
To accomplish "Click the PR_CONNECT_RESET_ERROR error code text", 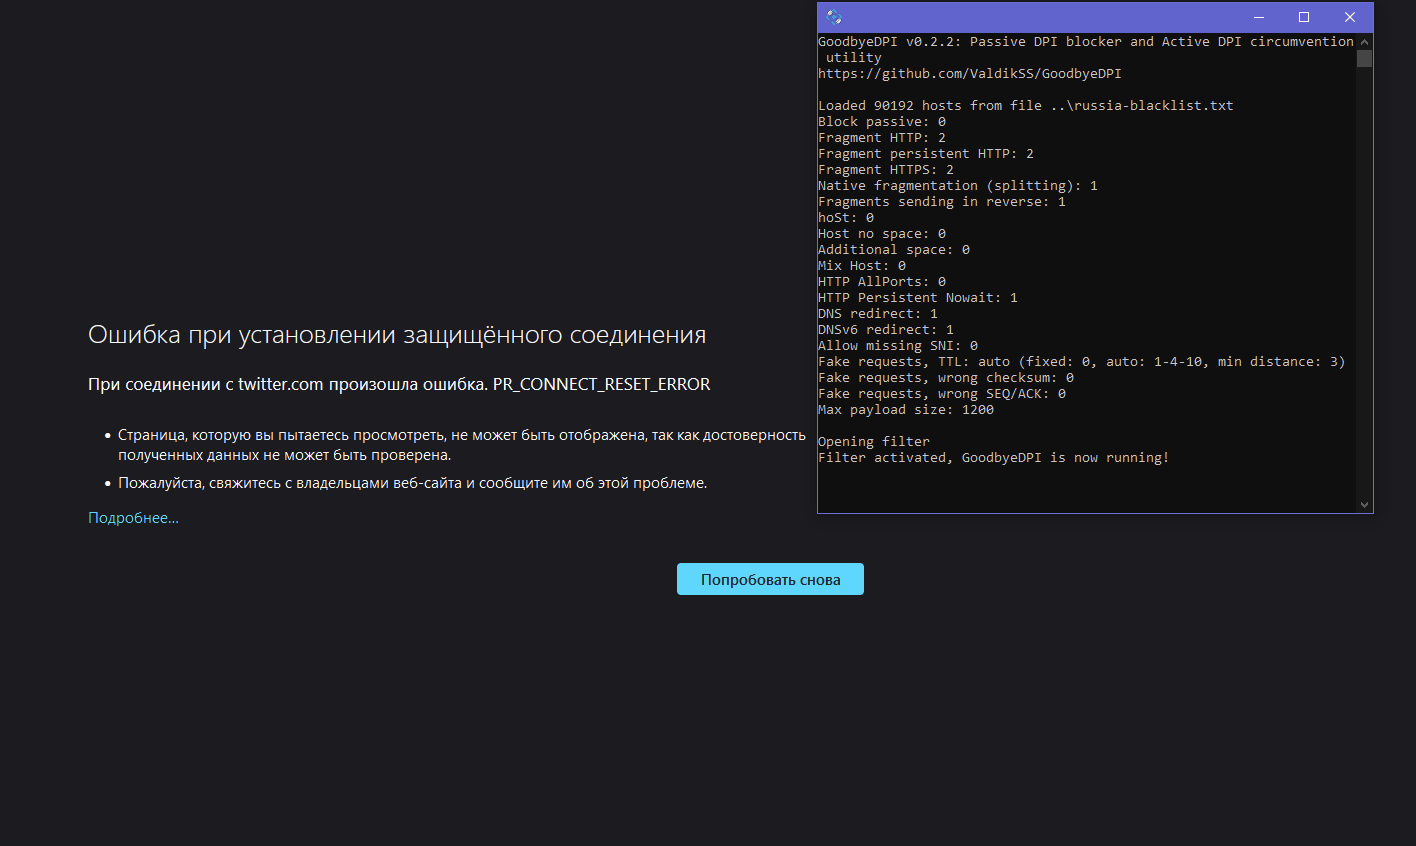I will 602,384.
